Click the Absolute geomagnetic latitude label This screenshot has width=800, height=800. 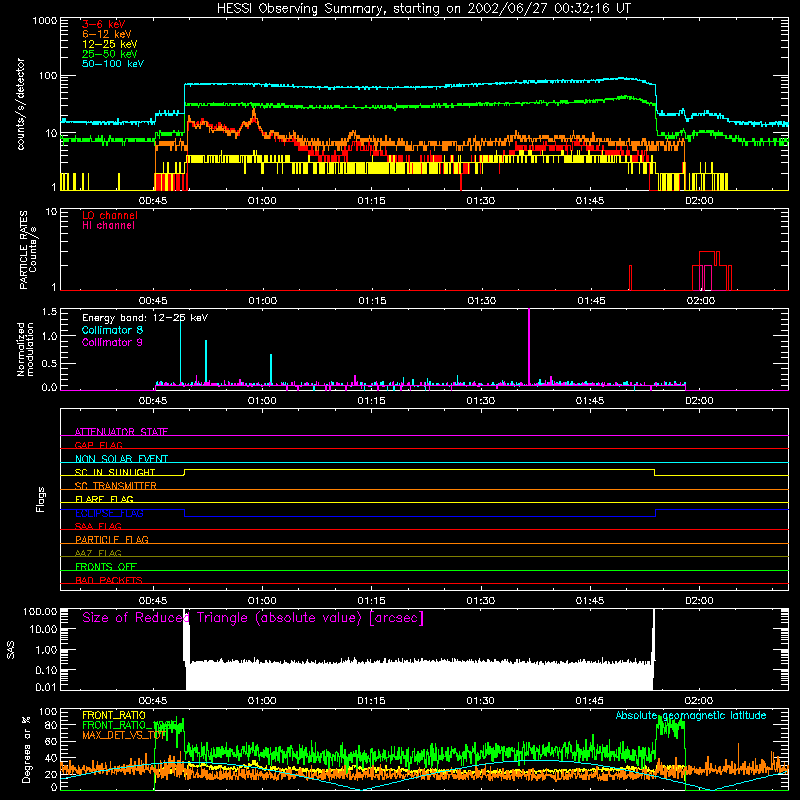(691, 715)
